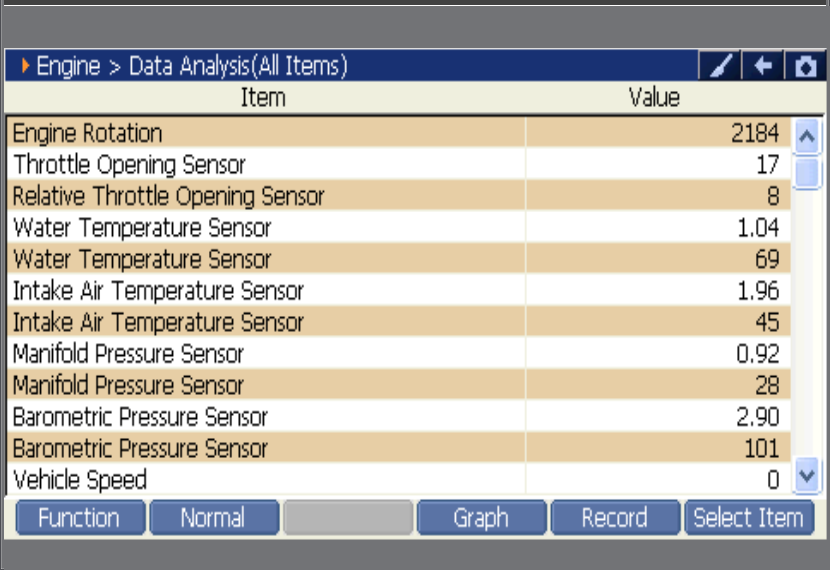Select the Relative Throttle Opening Sensor row
The width and height of the screenshot is (830, 570).
point(399,195)
